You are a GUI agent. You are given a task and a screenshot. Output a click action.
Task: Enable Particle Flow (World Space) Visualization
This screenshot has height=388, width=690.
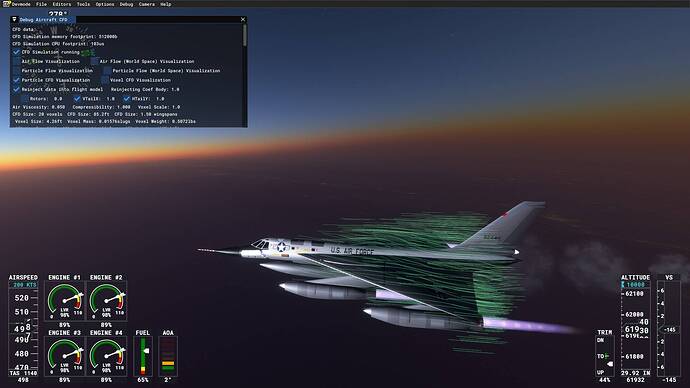[x=107, y=70]
